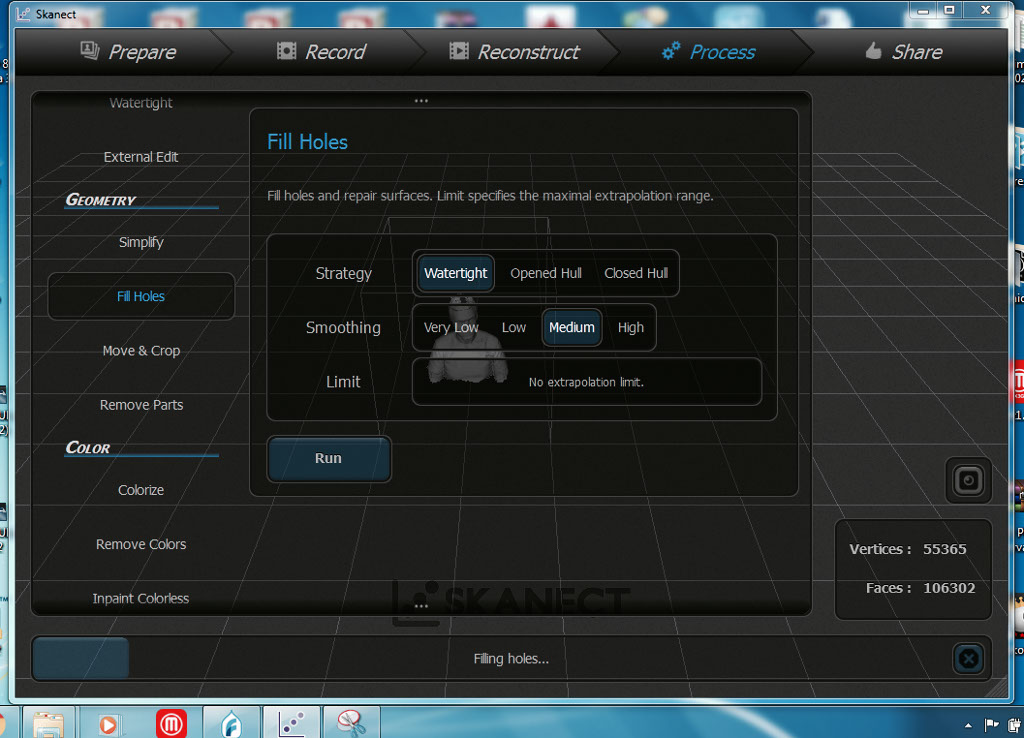Click the Run button
The width and height of the screenshot is (1024, 738).
[329, 458]
